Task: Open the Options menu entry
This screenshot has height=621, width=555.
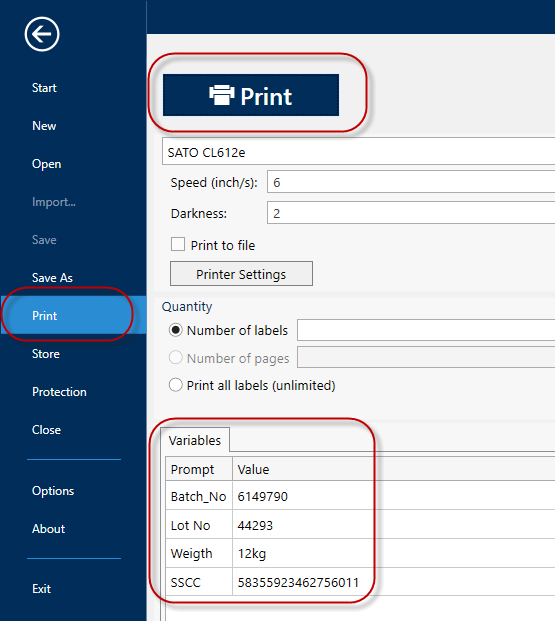Action: tap(53, 491)
